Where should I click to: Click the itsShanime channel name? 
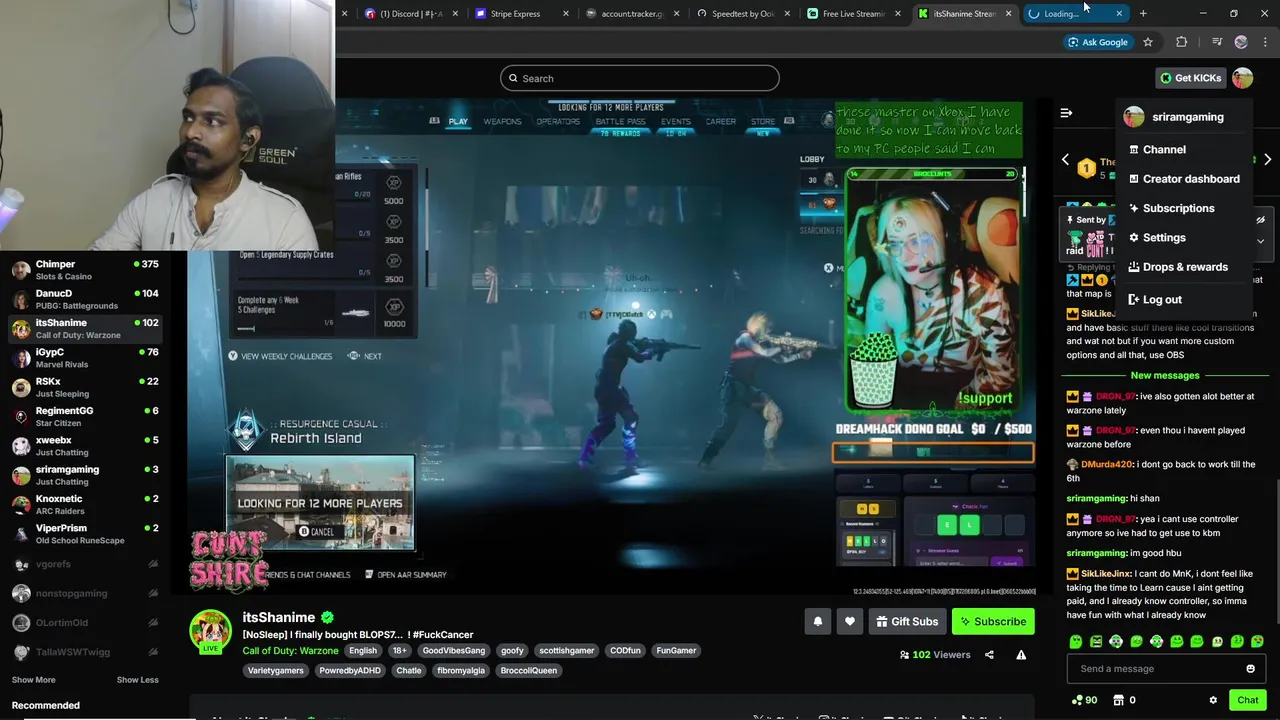pyautogui.click(x=279, y=618)
